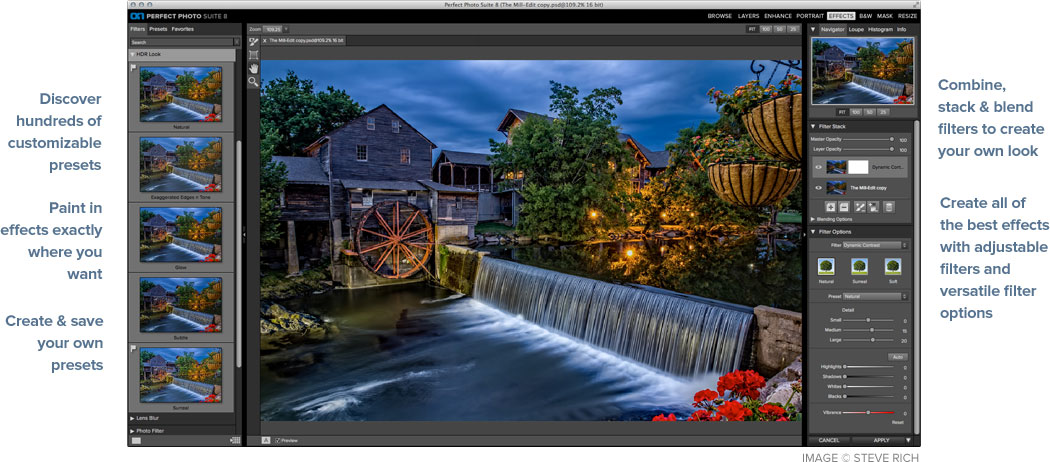Select the Zoom magnifier tool
The width and height of the screenshot is (1050, 462).
[254, 82]
